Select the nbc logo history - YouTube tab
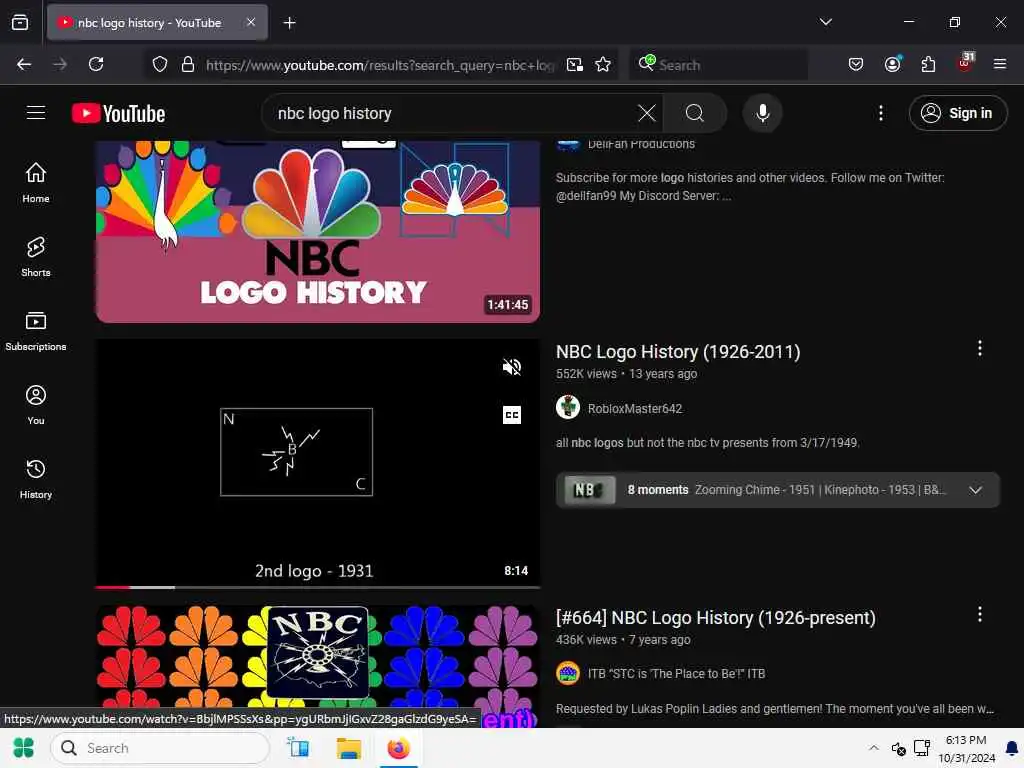Image resolution: width=1024 pixels, height=768 pixels. click(157, 23)
